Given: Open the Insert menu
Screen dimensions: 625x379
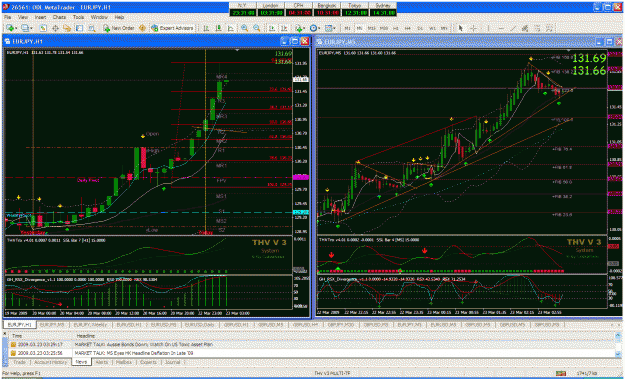Looking at the screenshot, I should click(40, 18).
